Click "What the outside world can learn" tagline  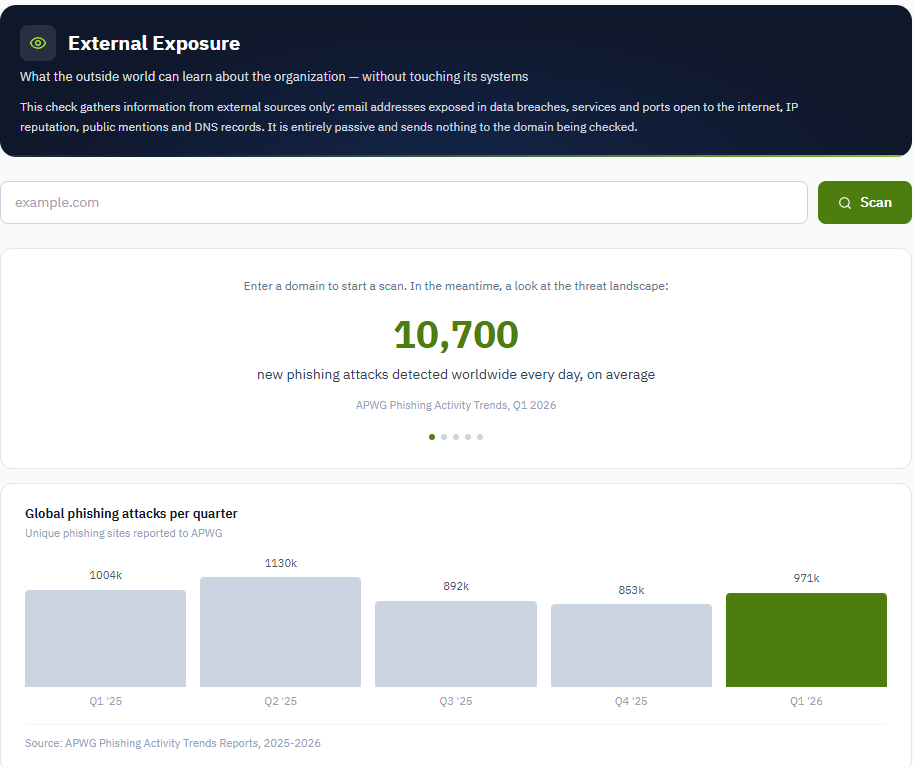[x=274, y=77]
